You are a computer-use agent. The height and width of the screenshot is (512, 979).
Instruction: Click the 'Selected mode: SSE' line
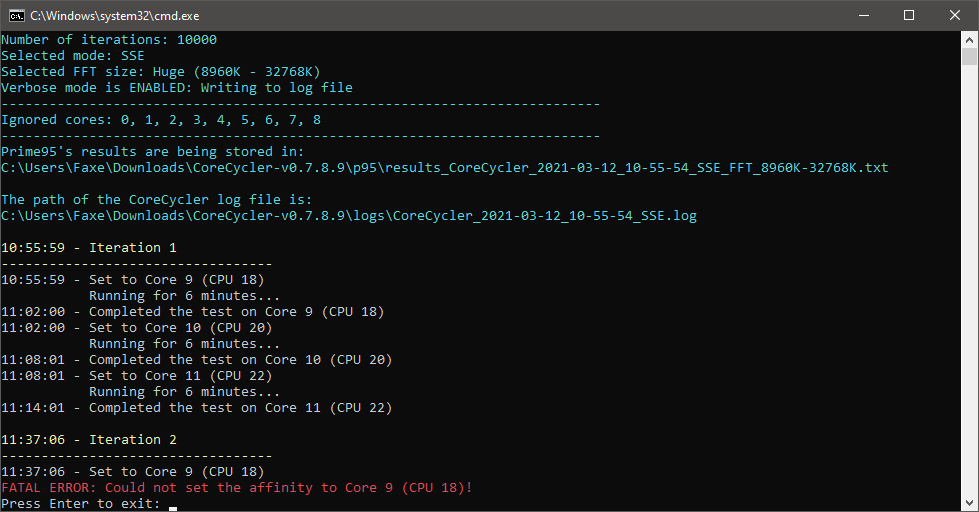click(73, 56)
